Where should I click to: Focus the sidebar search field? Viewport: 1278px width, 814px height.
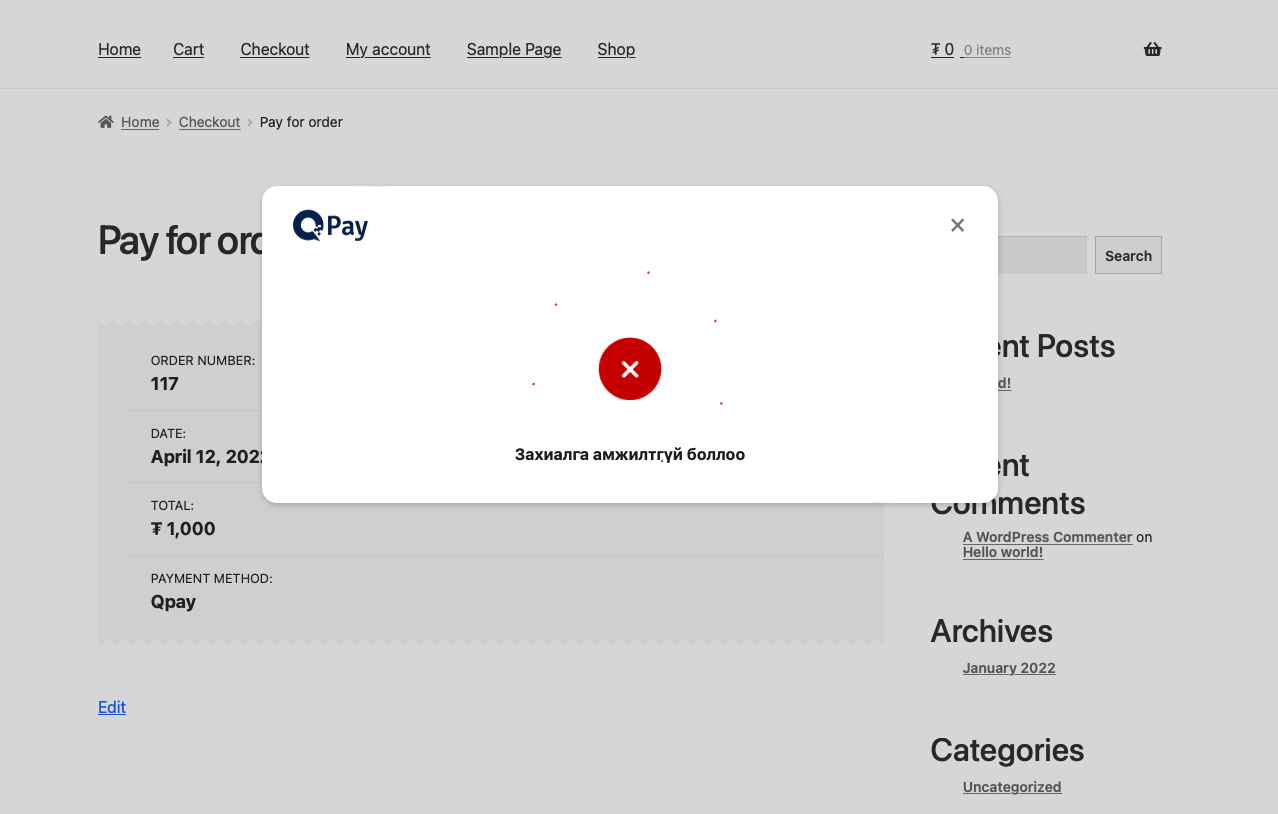1041,255
